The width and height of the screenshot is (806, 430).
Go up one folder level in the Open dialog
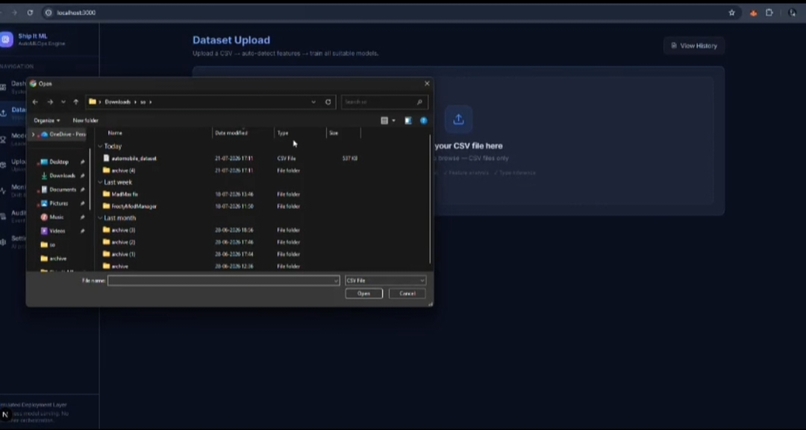tap(76, 102)
